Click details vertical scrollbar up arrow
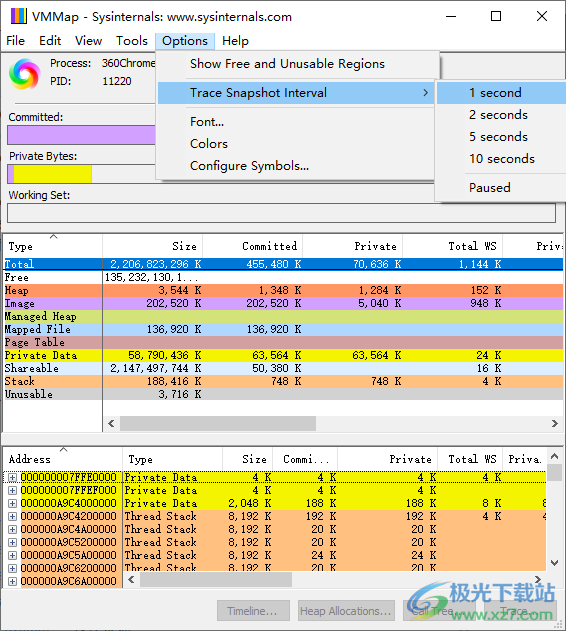 [554, 456]
